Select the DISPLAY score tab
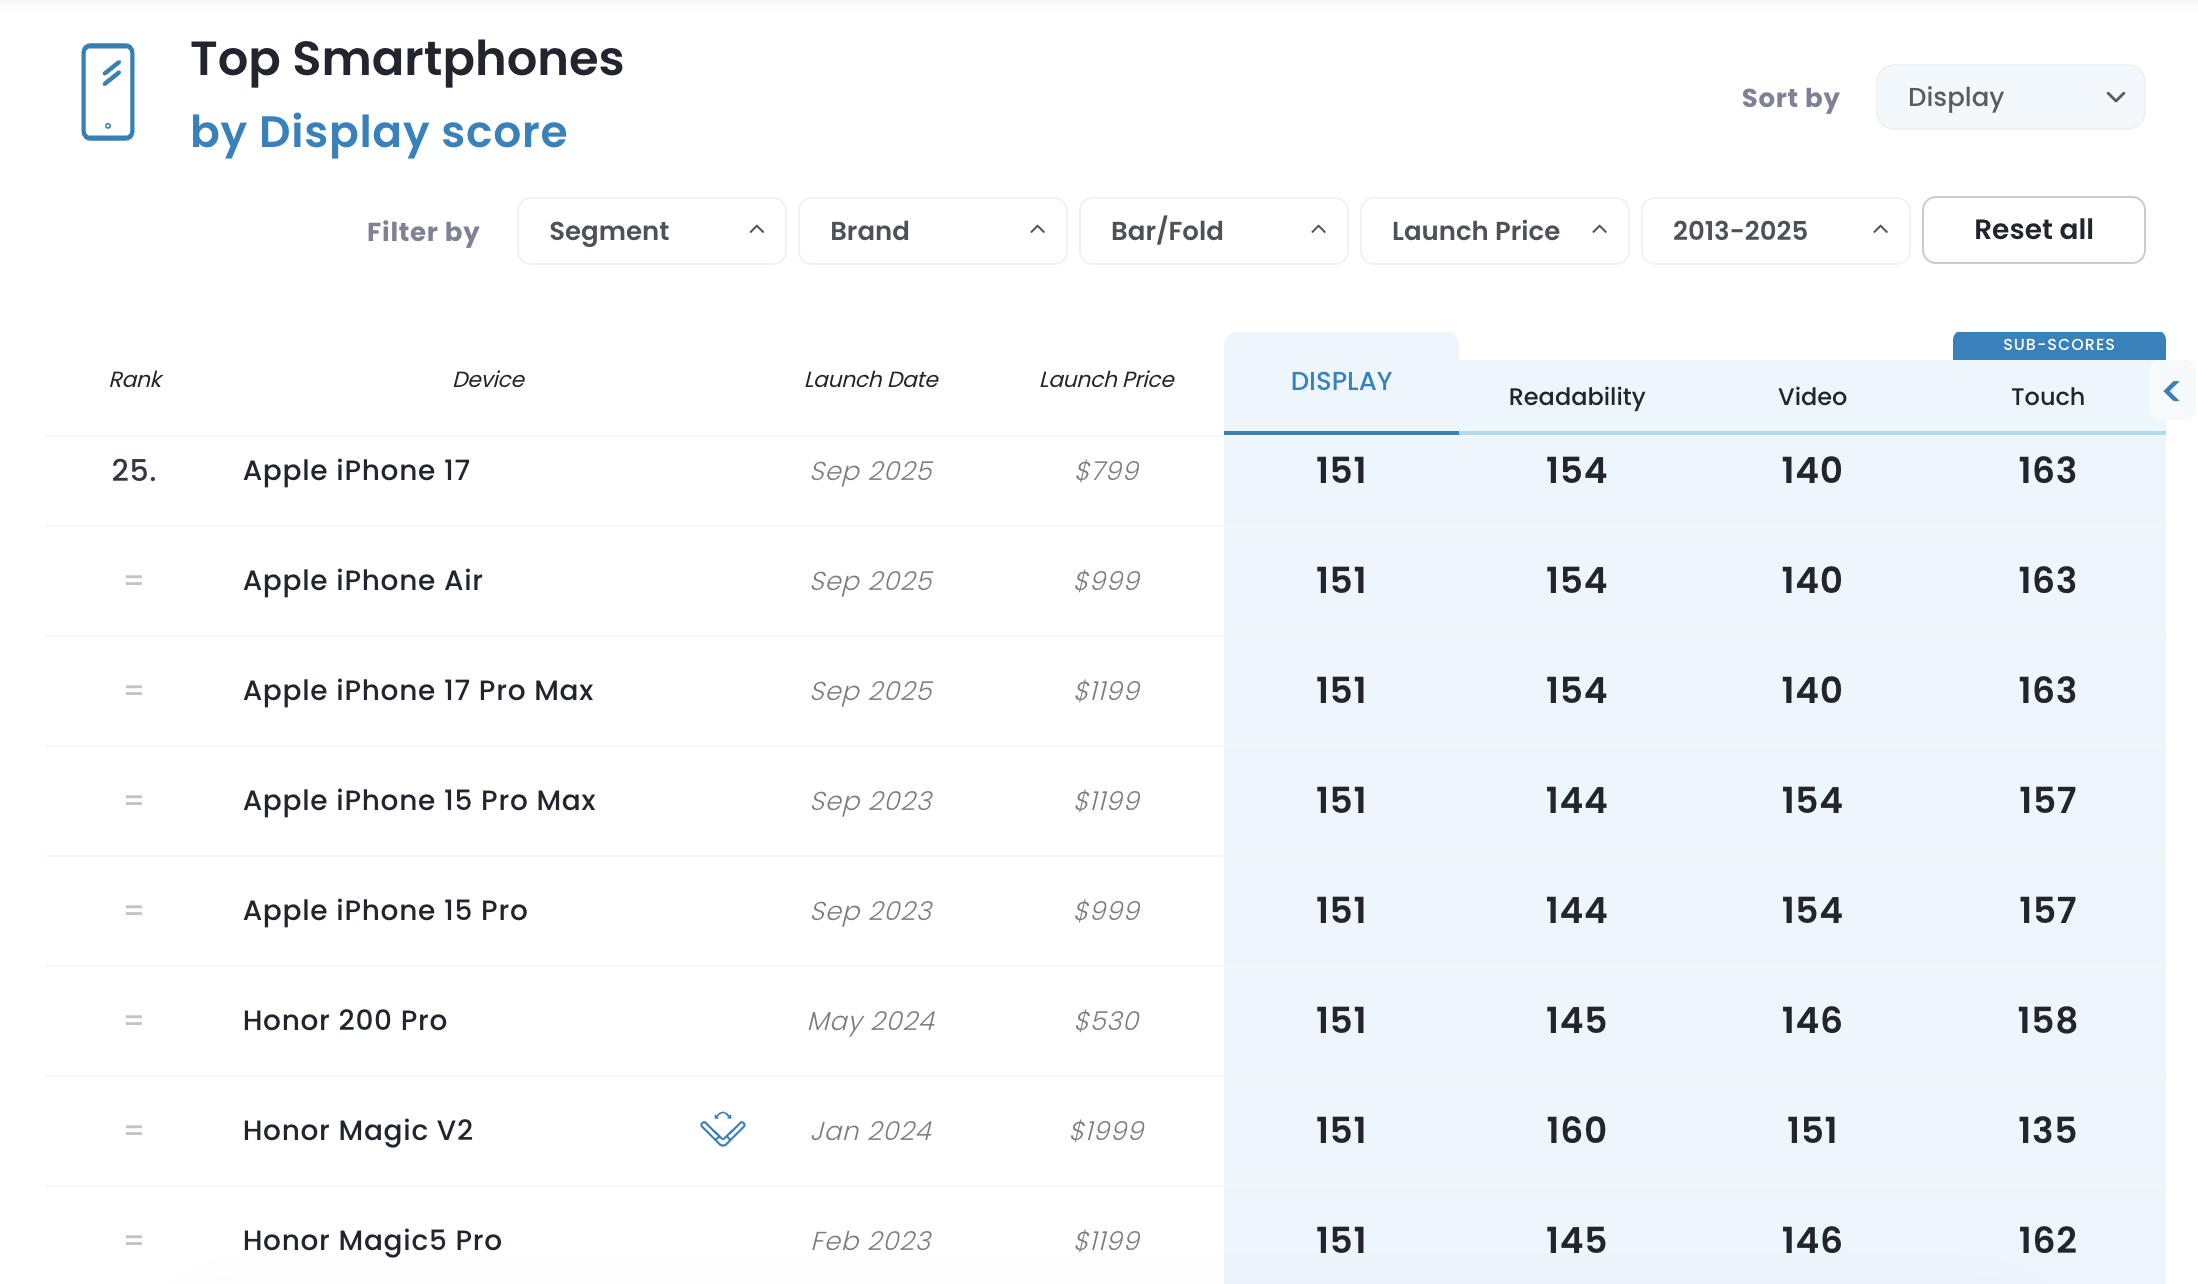 click(1341, 382)
